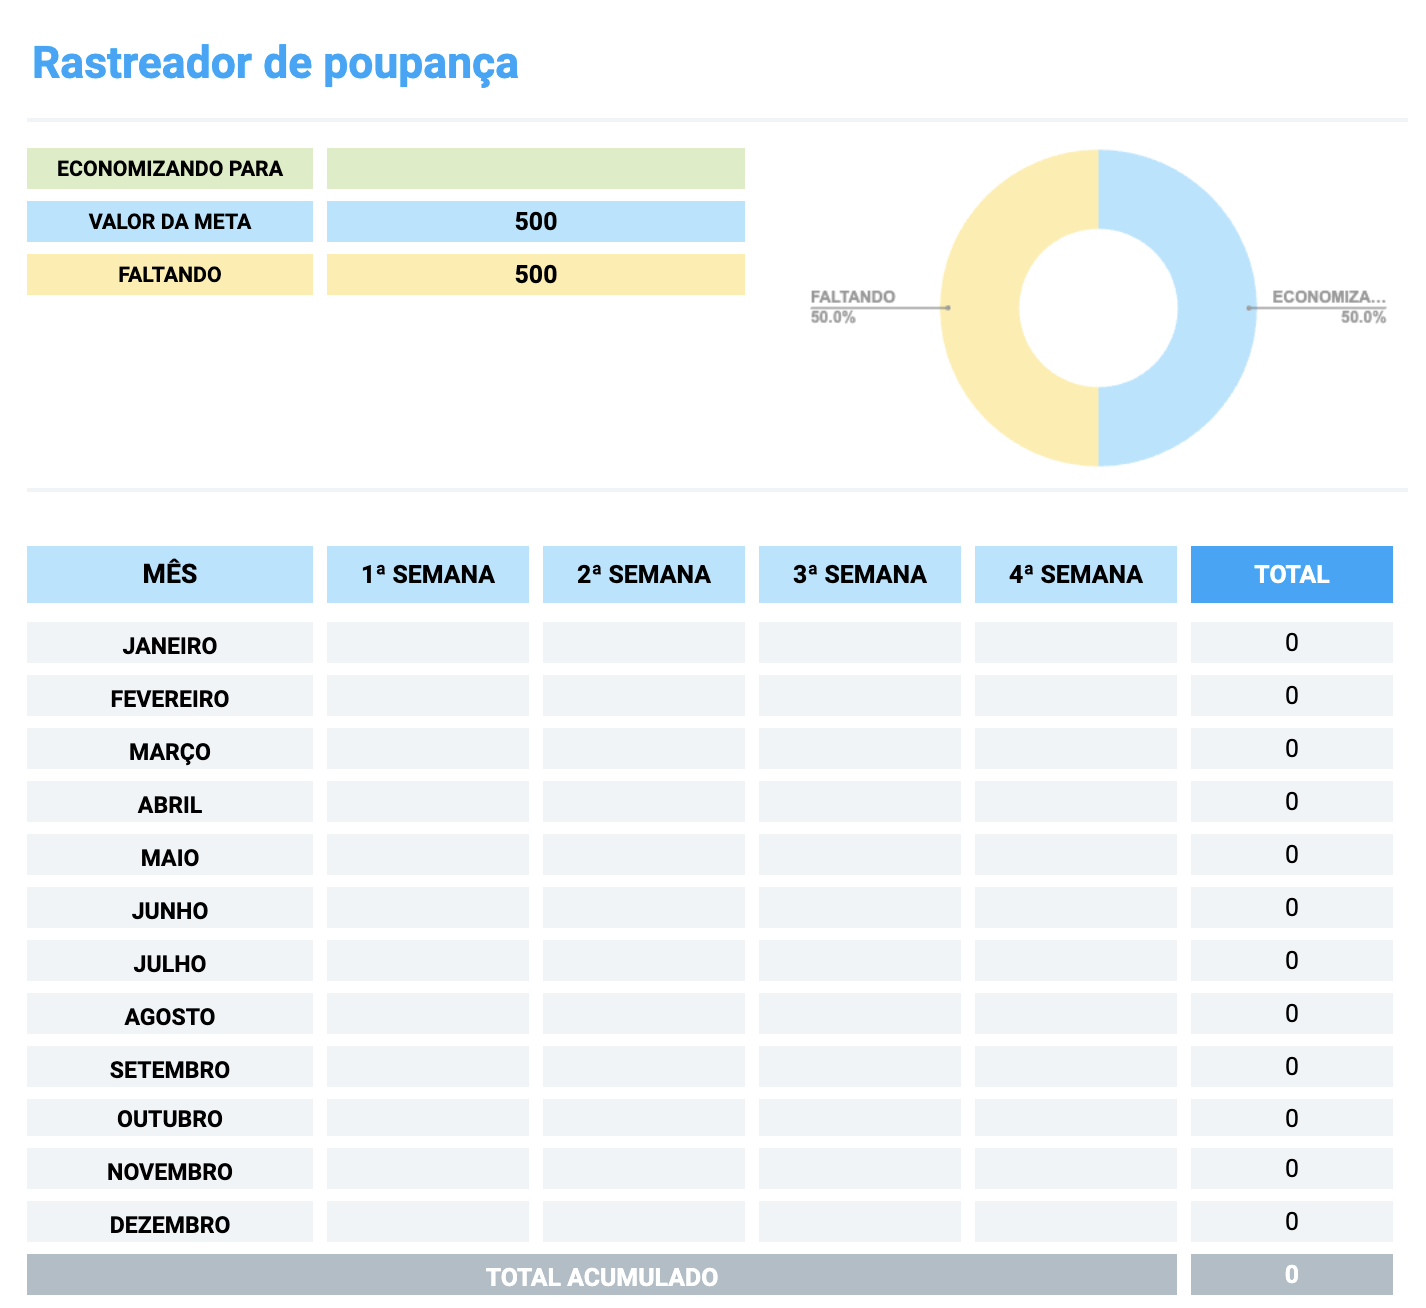This screenshot has width=1426, height=1308.
Task: Click the MARÇO row label
Action: click(x=170, y=749)
